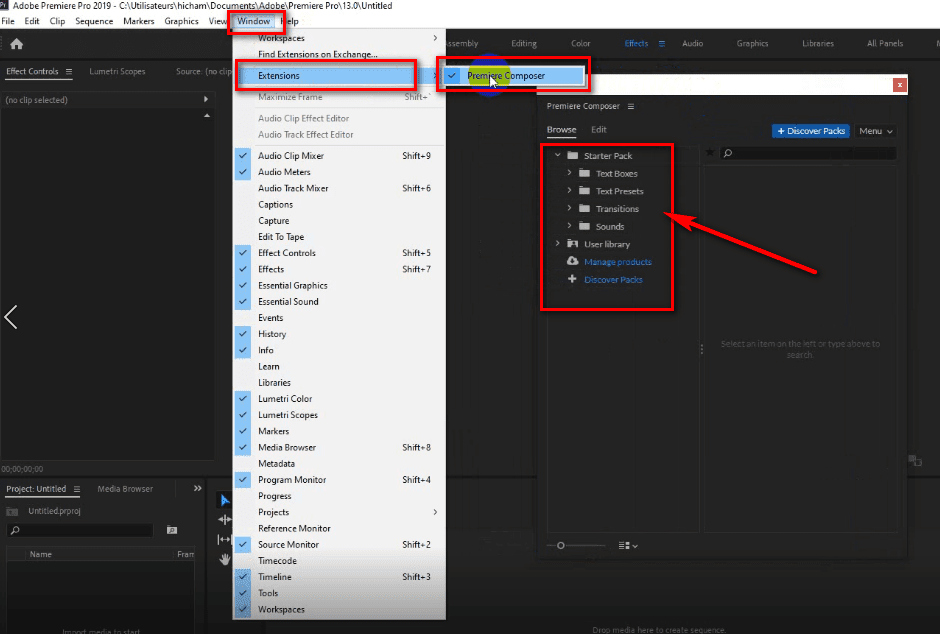Expand the Transitions folder
This screenshot has width=940, height=634.
570,209
